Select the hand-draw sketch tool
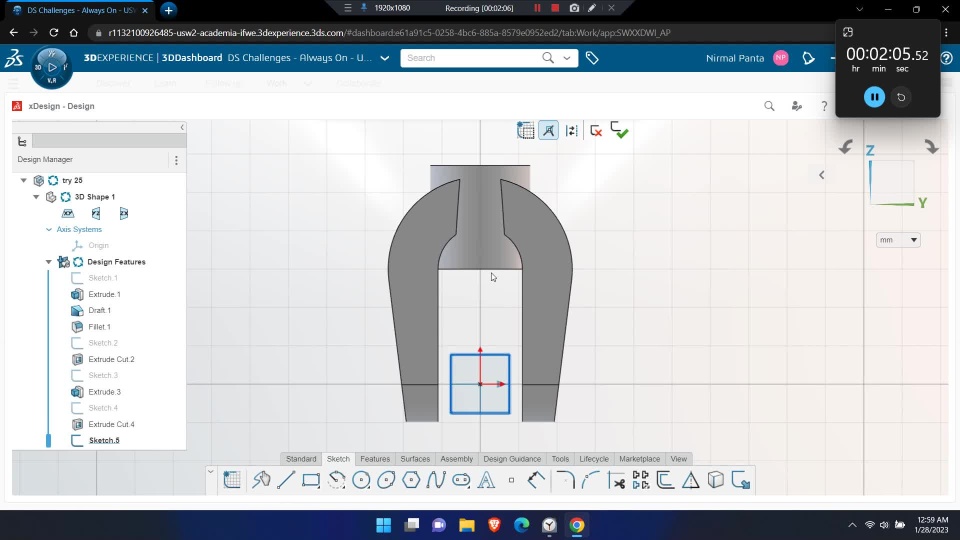This screenshot has height=540, width=960. 261,480
